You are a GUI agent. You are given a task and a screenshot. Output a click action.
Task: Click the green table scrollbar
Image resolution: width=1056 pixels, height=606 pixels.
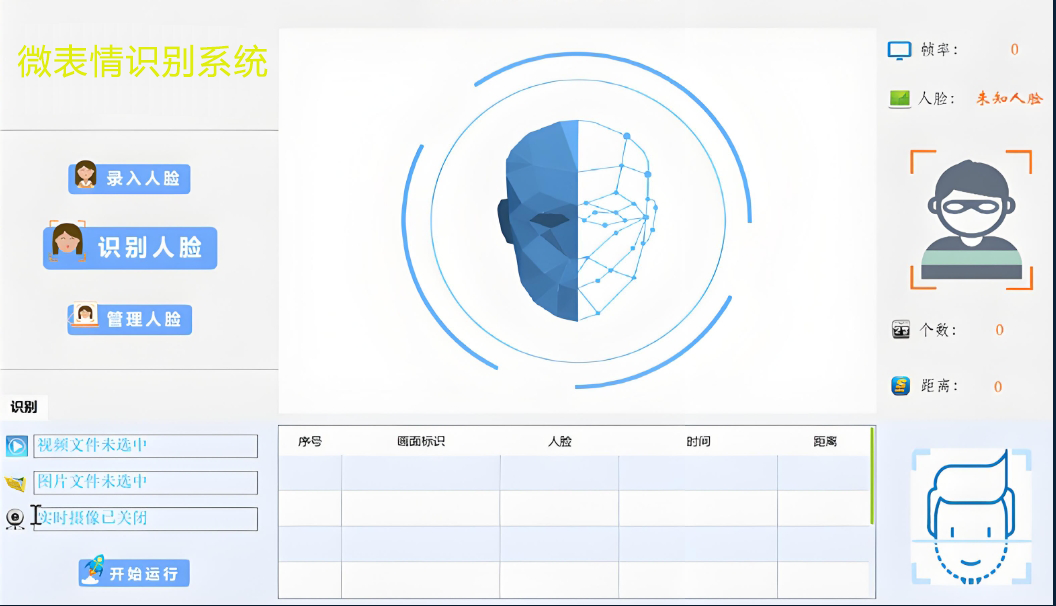(x=872, y=476)
